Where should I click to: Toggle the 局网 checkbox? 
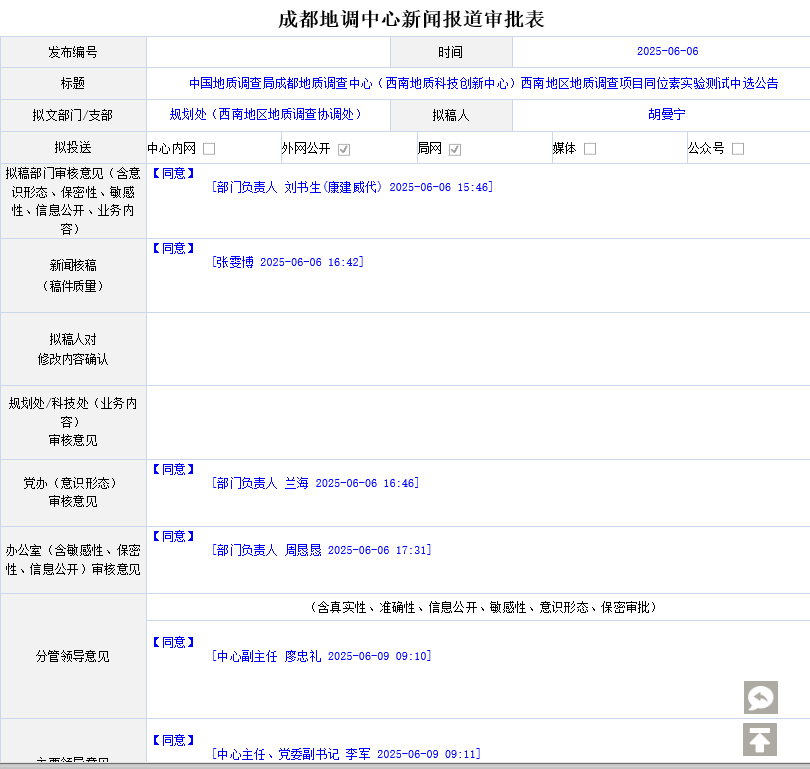pyautogui.click(x=455, y=149)
